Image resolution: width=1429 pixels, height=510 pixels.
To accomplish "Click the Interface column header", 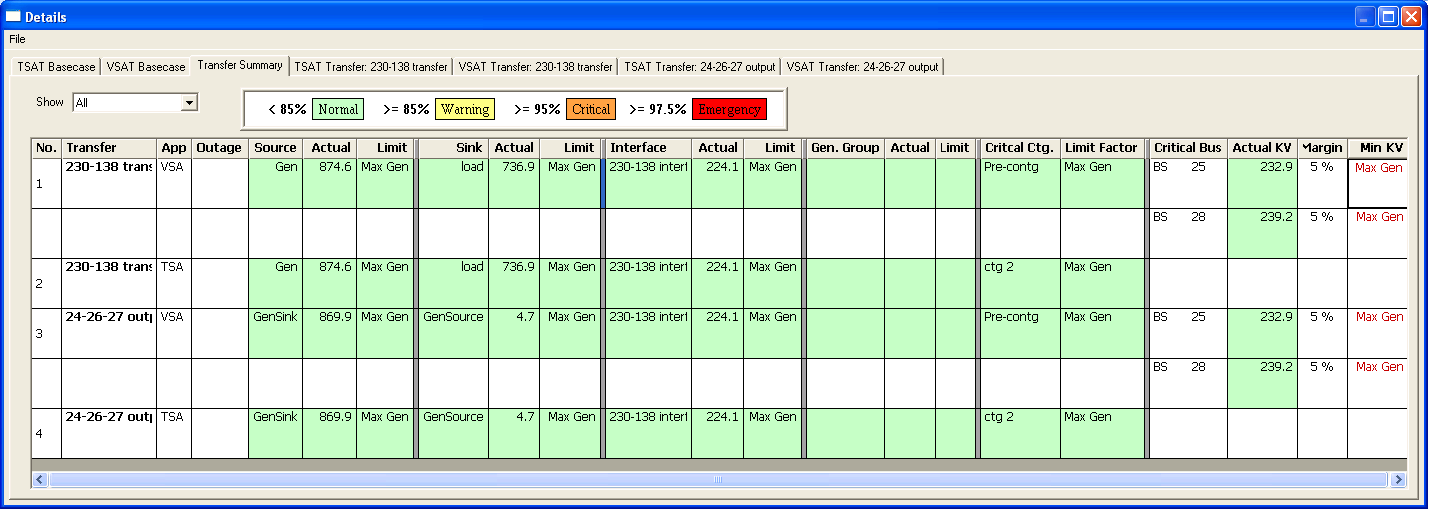I will 648,148.
